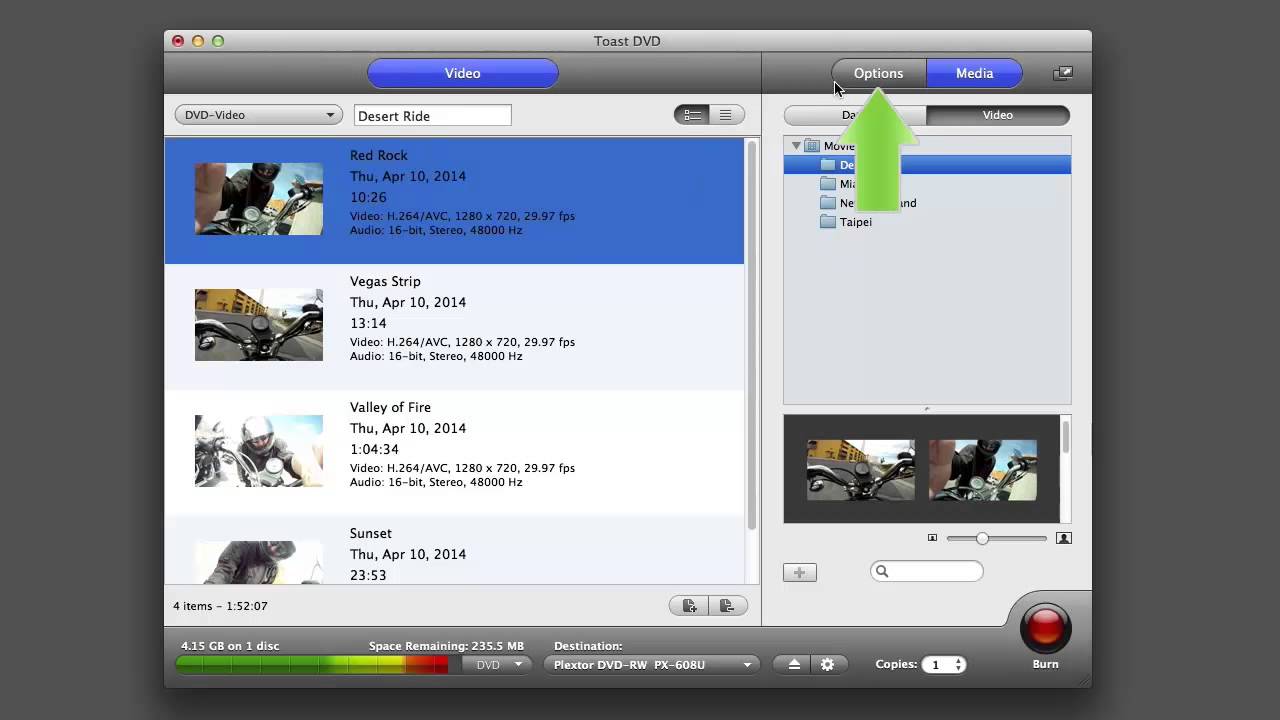Click the 23:53 duration of Sunset
1280x720 pixels.
point(368,576)
